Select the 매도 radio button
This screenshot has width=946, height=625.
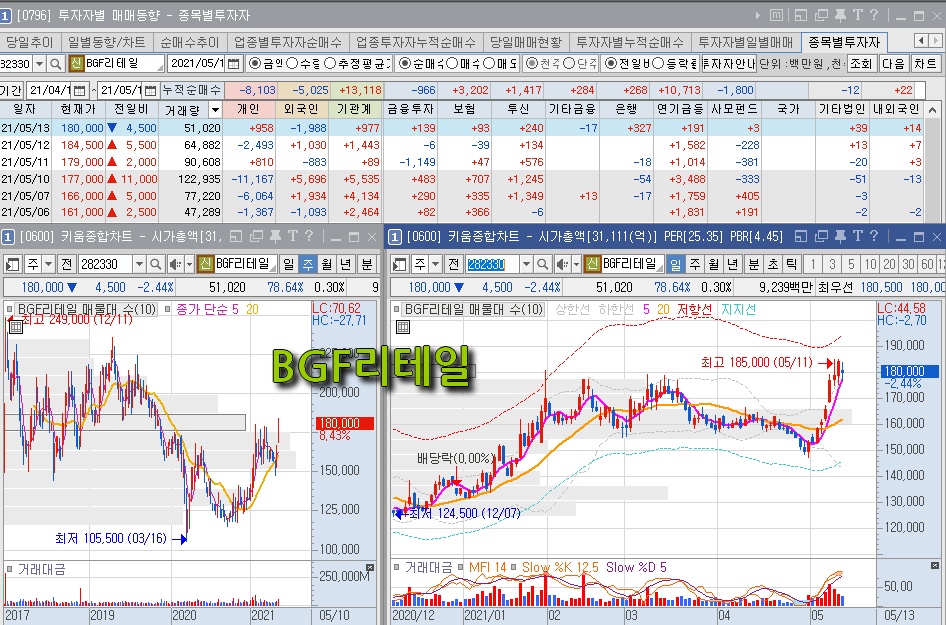pyautogui.click(x=489, y=63)
